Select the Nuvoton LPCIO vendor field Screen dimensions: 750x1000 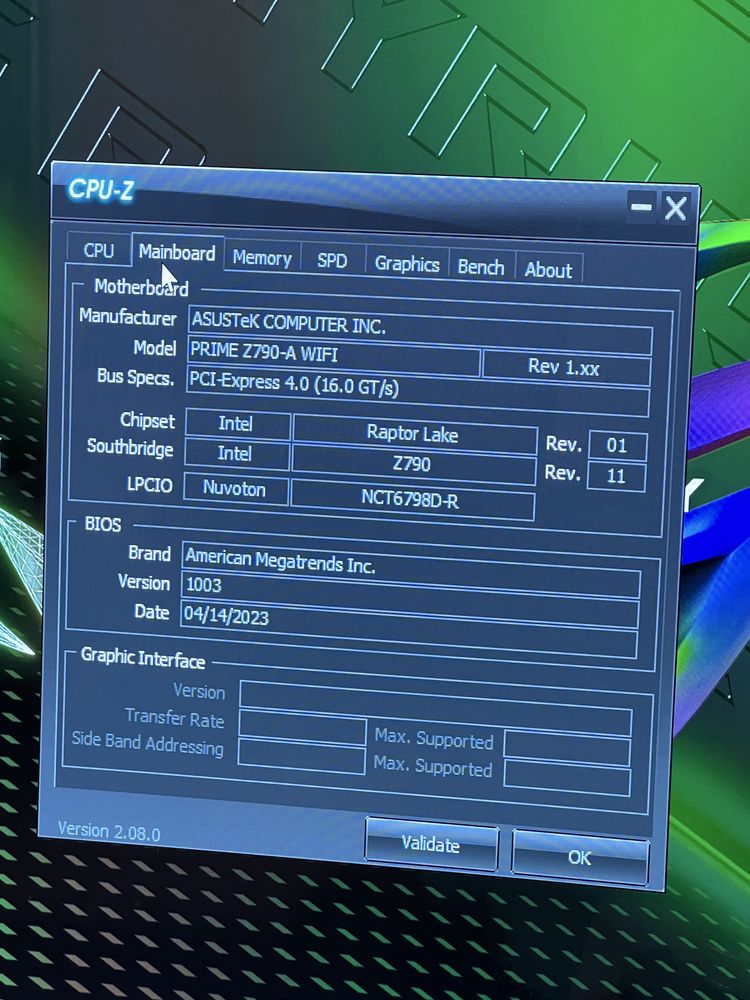coord(235,489)
